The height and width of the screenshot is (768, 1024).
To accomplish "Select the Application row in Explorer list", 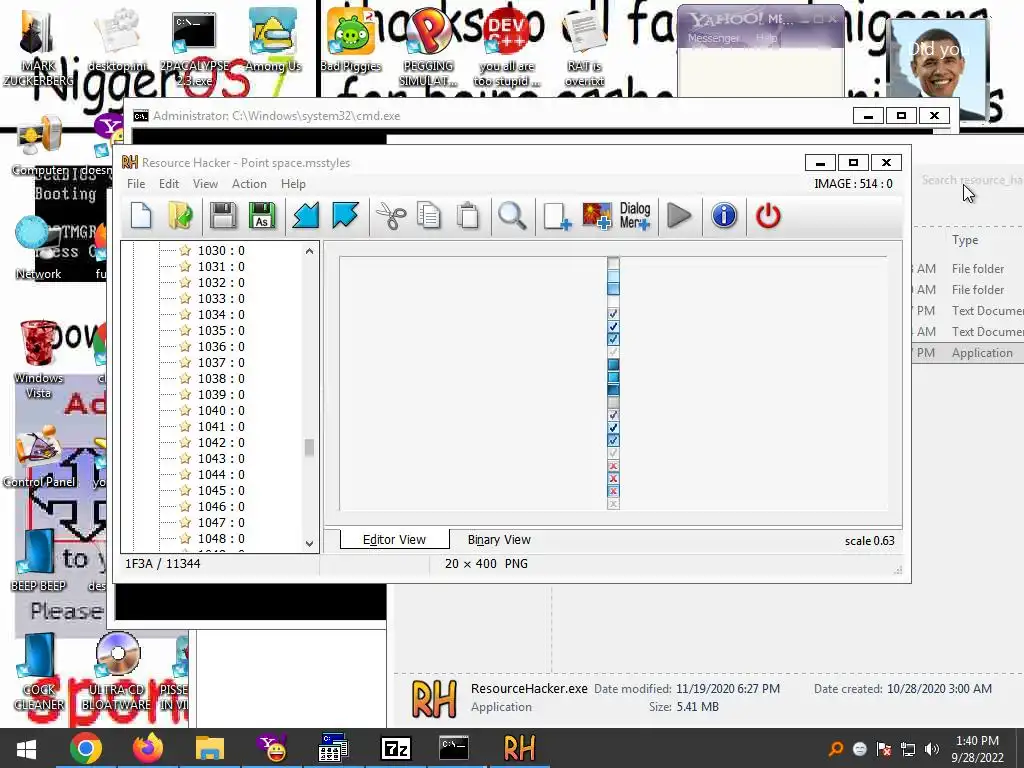I will 968,353.
